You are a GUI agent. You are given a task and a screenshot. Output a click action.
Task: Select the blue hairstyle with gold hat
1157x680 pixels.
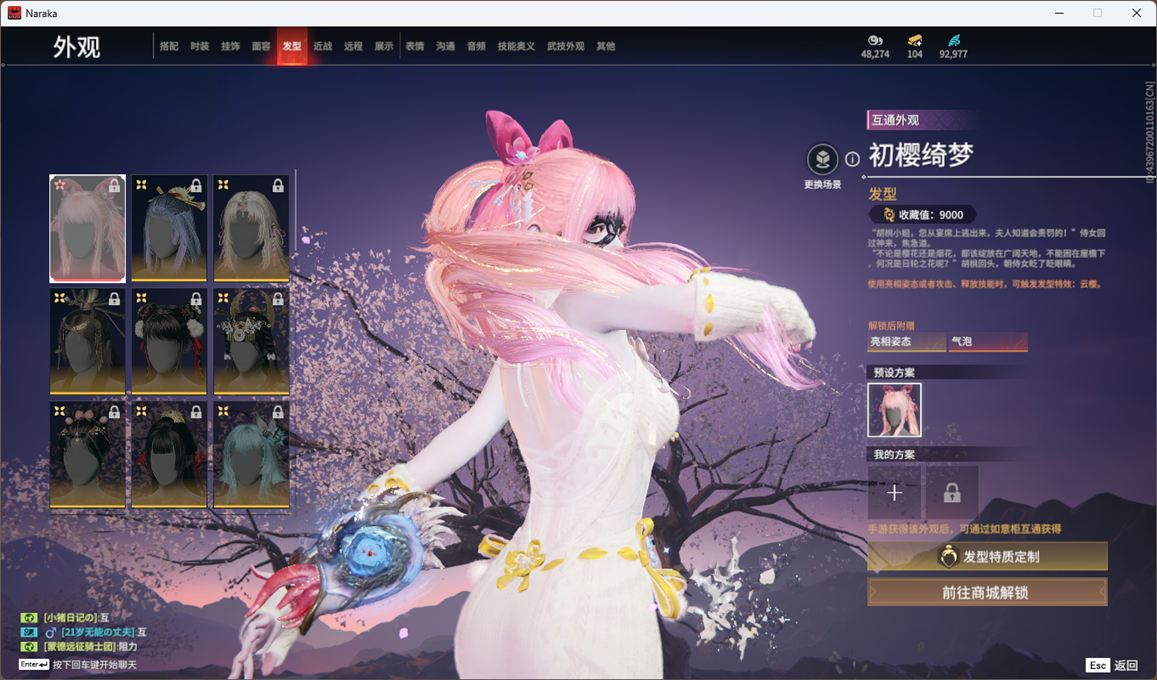(169, 229)
